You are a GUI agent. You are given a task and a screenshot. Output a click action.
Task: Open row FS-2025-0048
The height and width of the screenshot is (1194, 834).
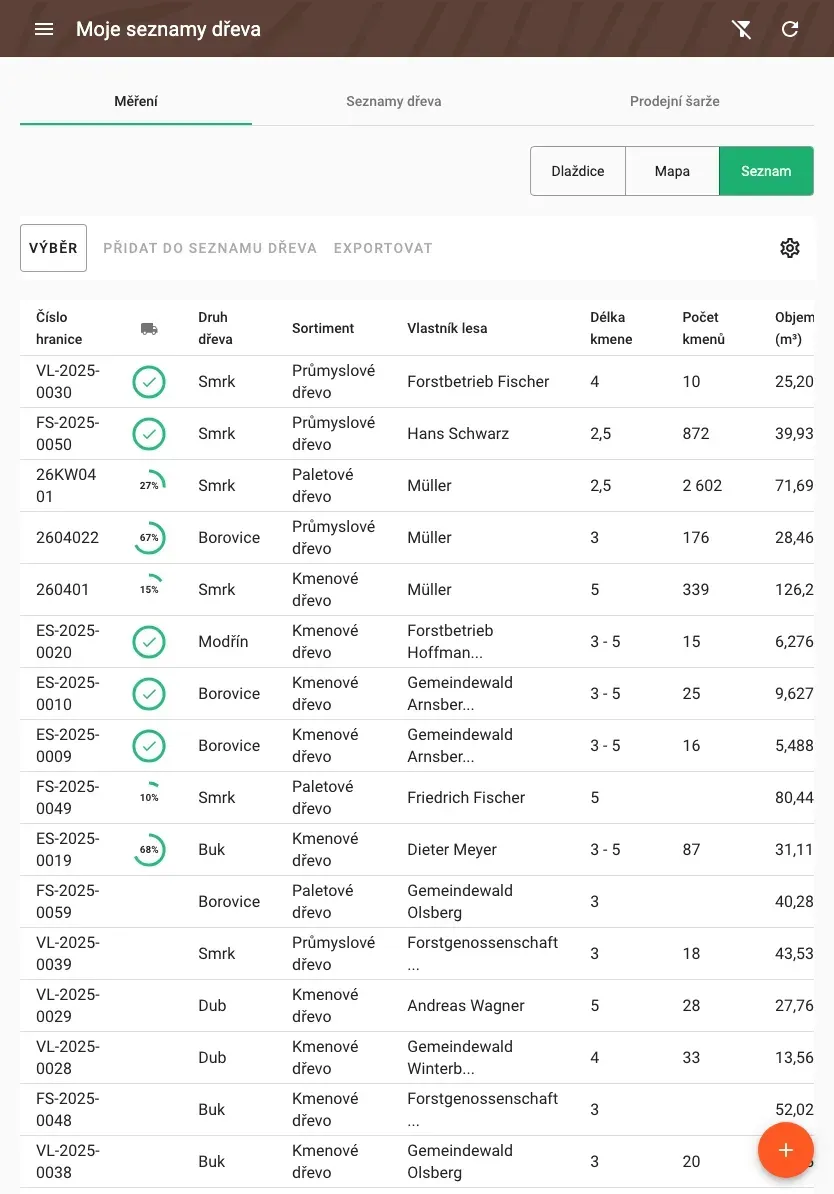click(x=417, y=1109)
